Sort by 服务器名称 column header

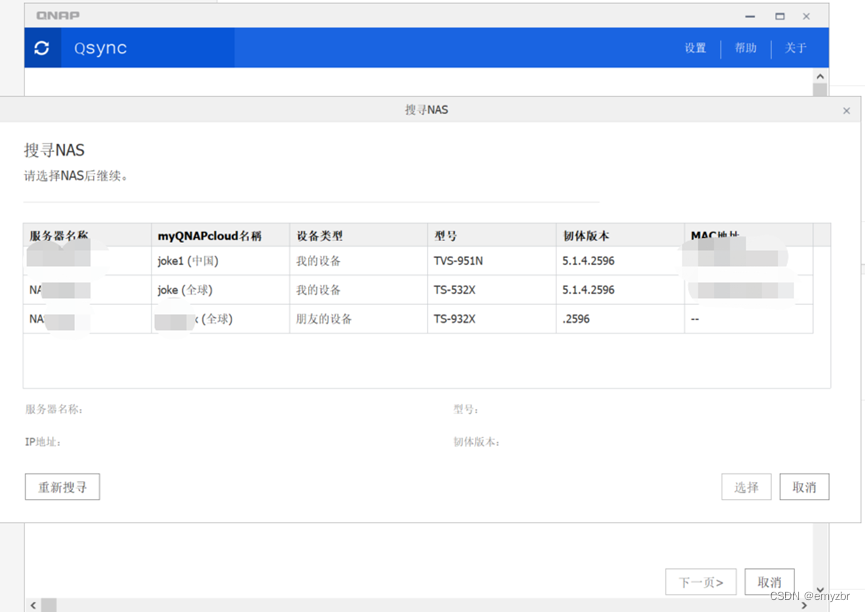[87, 235]
